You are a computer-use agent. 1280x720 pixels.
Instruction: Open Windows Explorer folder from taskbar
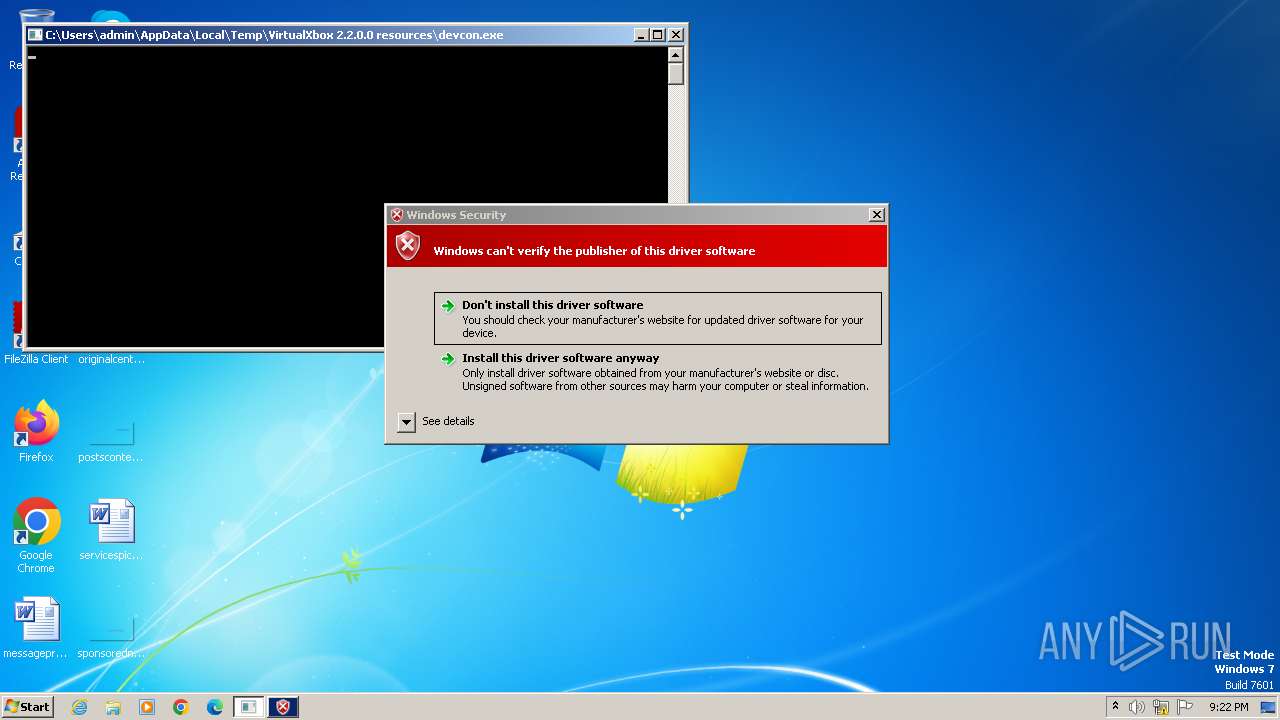113,707
